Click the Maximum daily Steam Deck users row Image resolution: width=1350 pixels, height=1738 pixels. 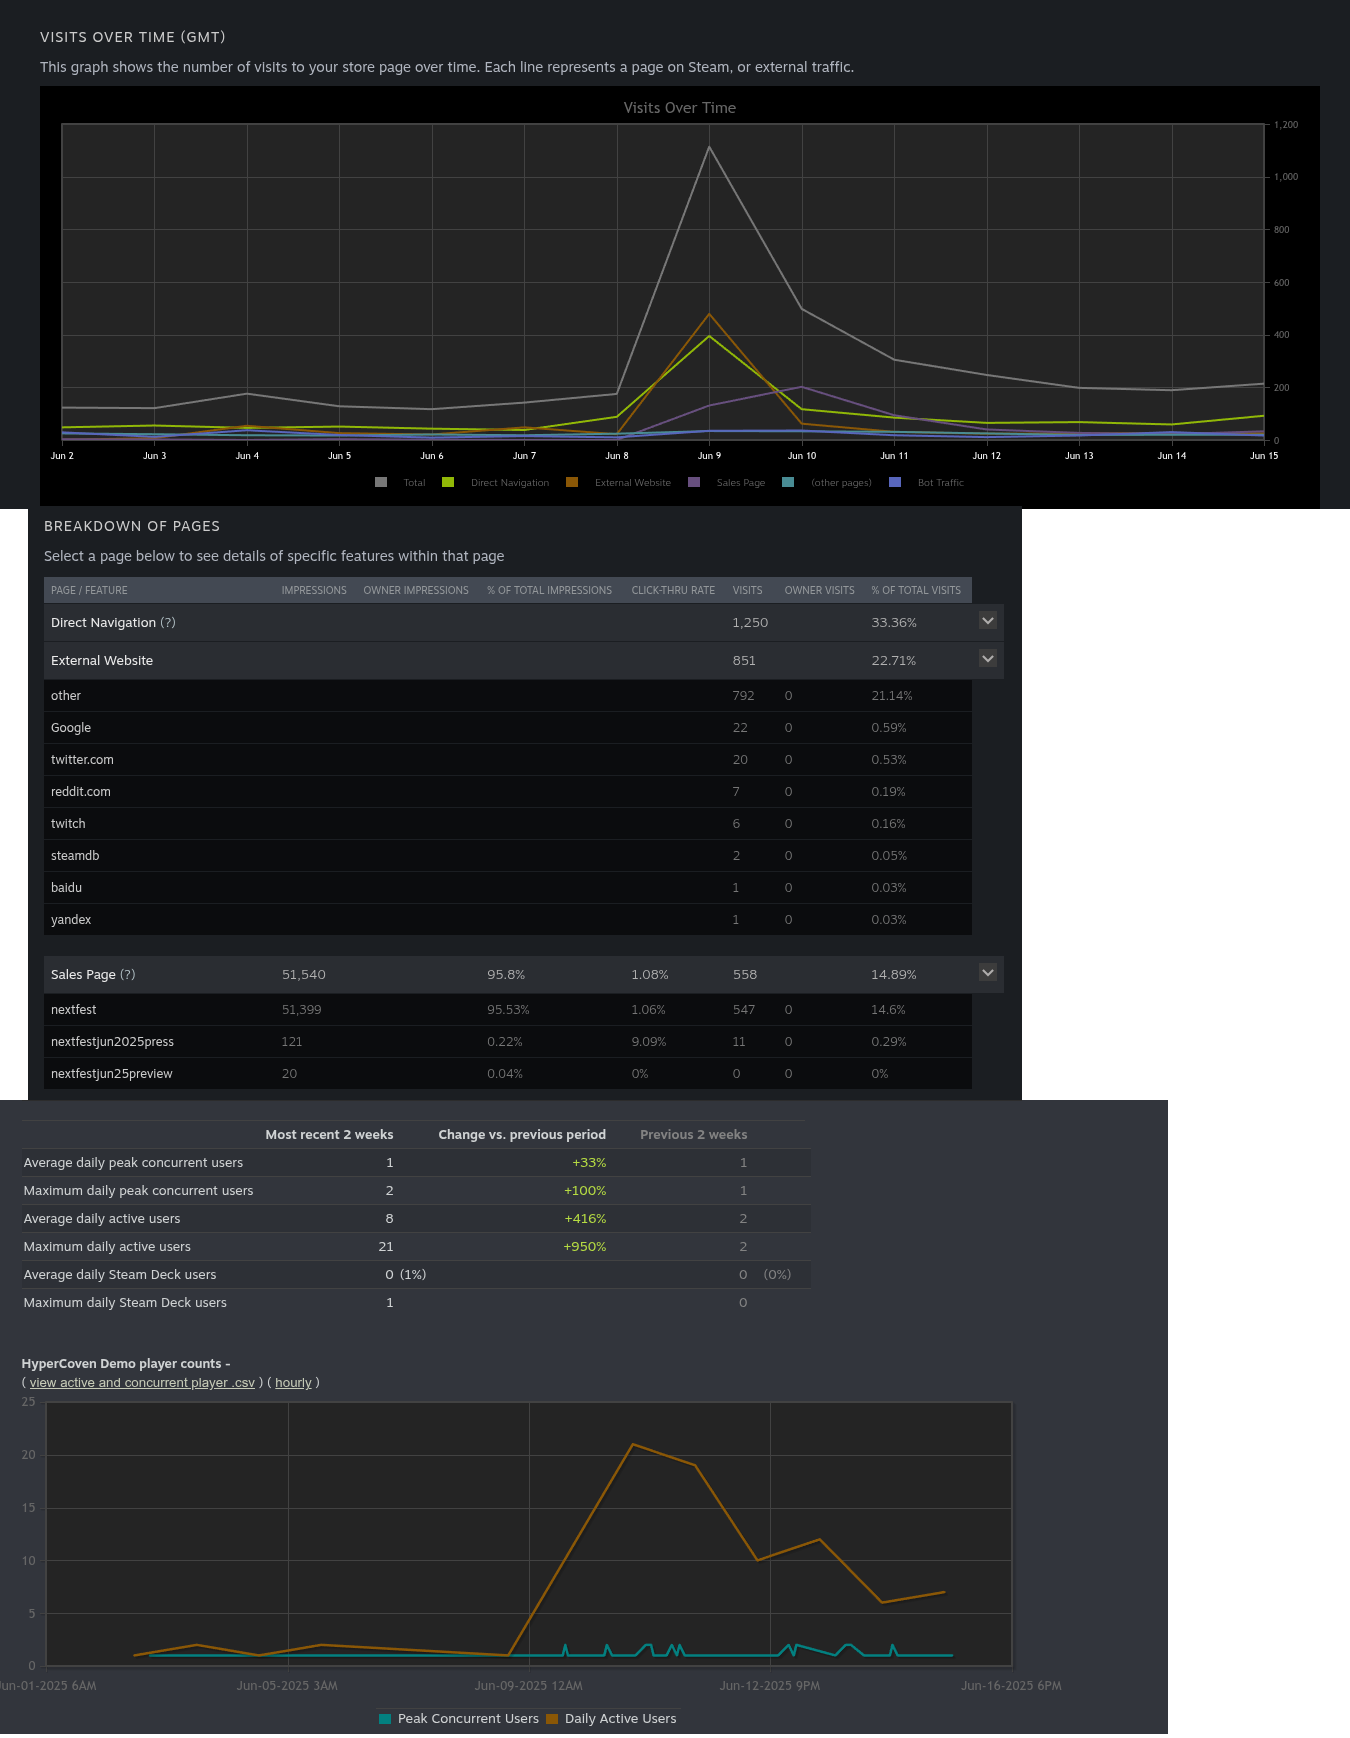[415, 1302]
